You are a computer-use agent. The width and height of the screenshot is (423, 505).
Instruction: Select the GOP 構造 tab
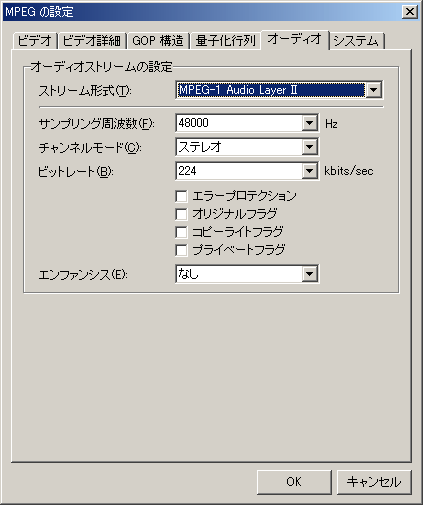158,41
